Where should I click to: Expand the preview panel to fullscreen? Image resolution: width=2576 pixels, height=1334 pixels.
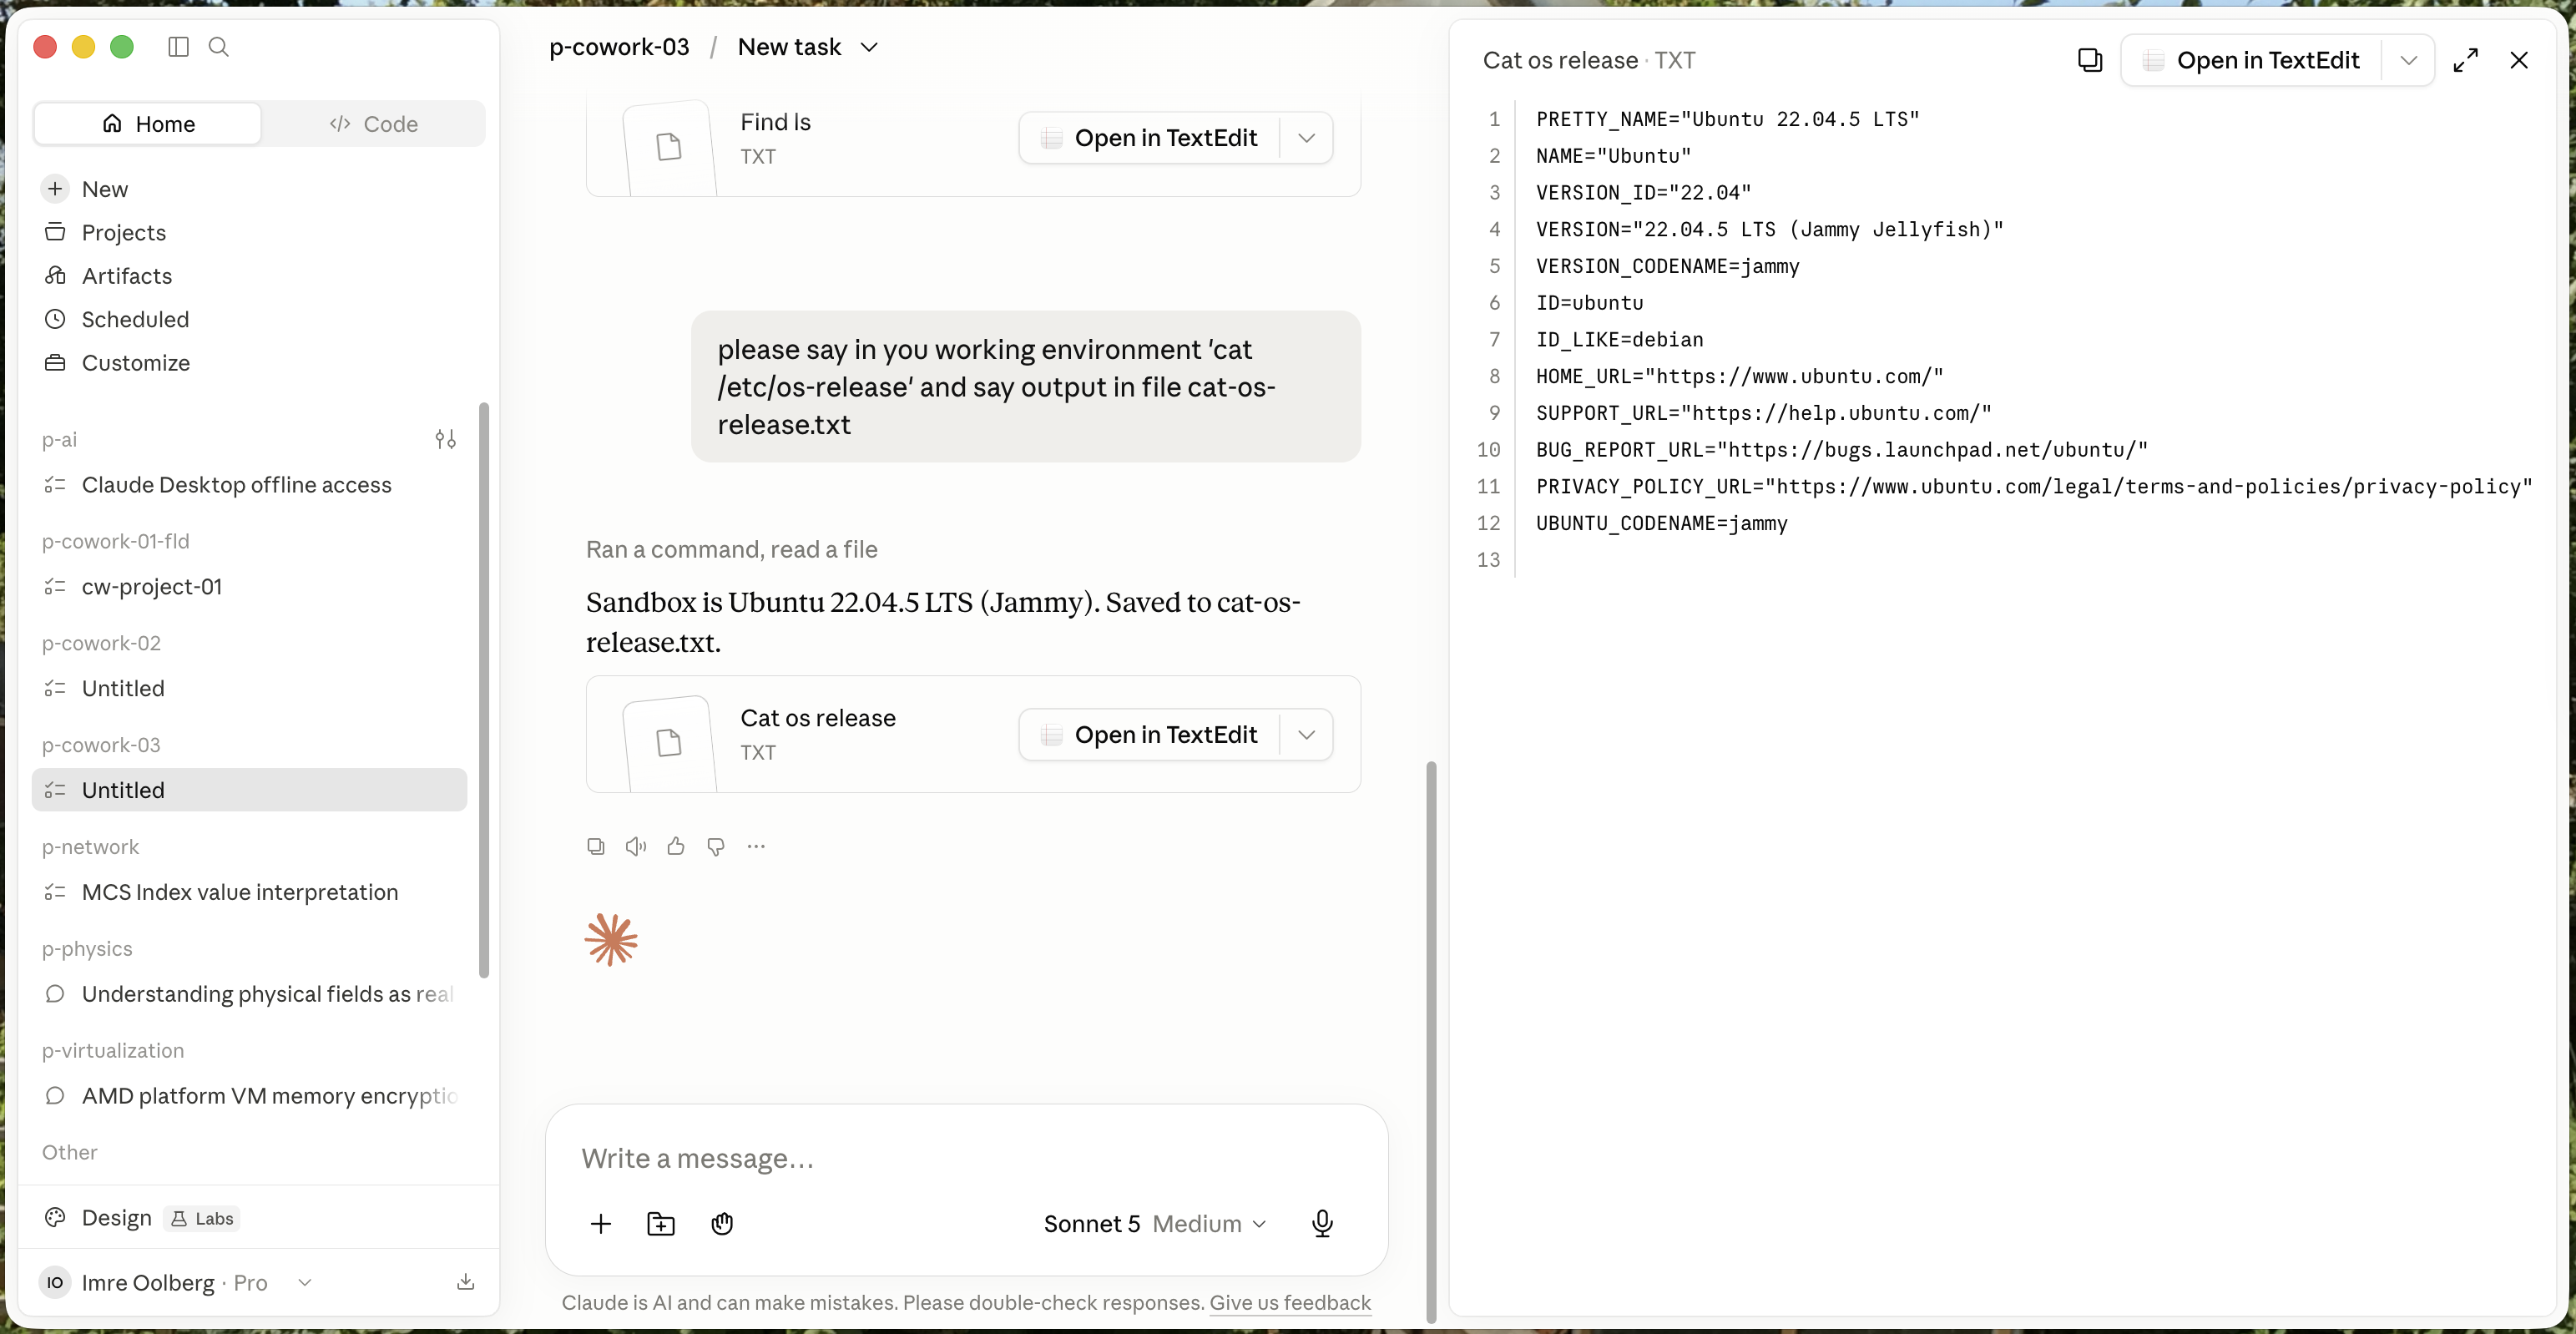[2466, 60]
